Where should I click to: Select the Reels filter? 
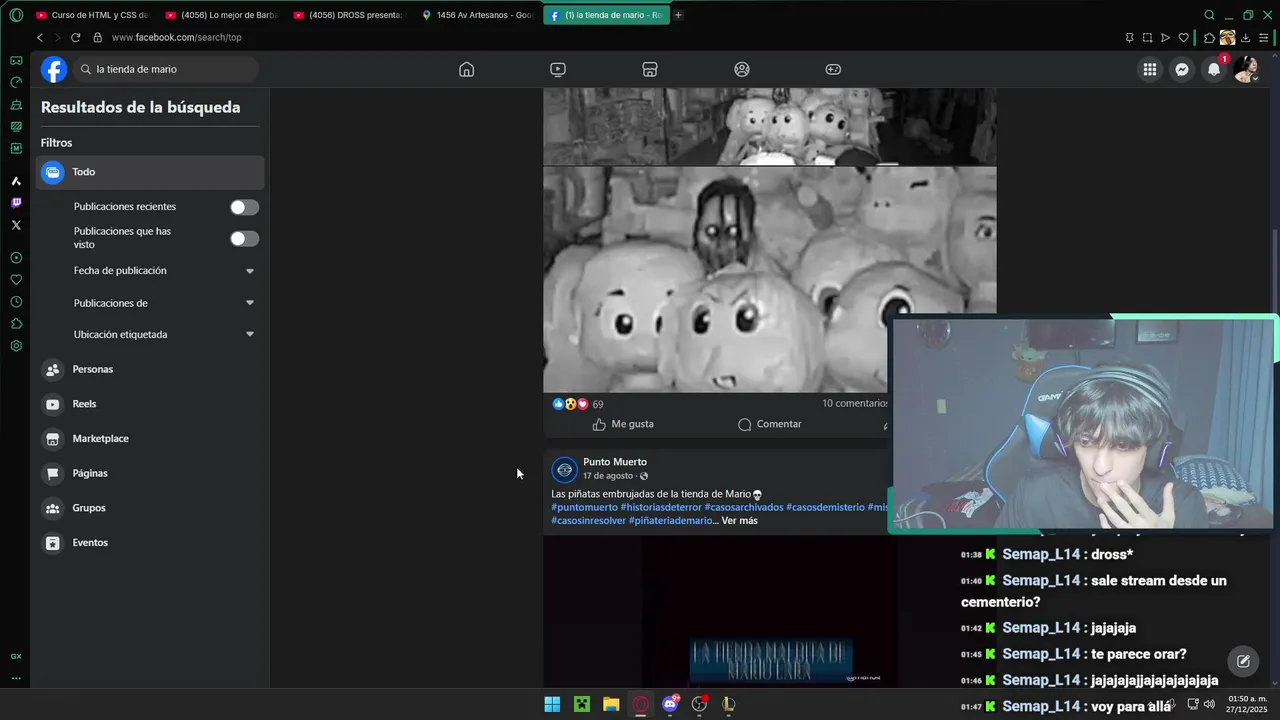tap(150, 404)
